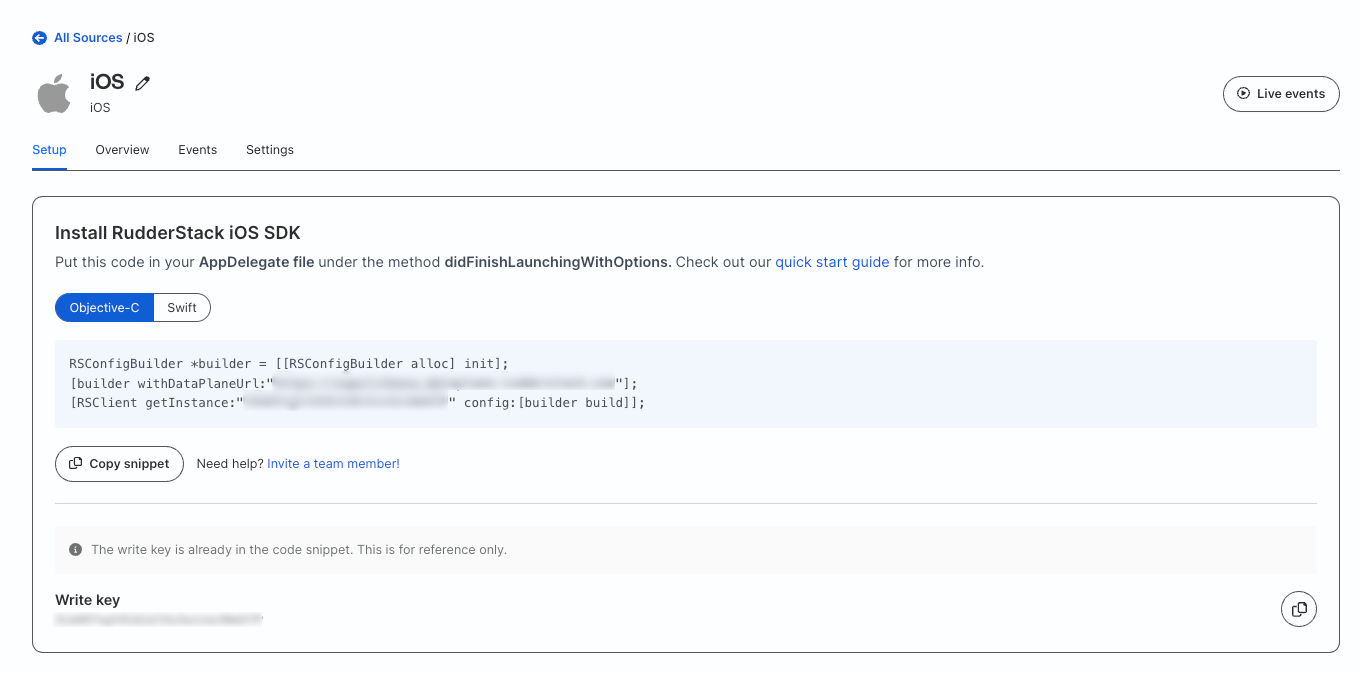The height and width of the screenshot is (674, 1360).
Task: Click the Need help? text
Action: coord(230,464)
